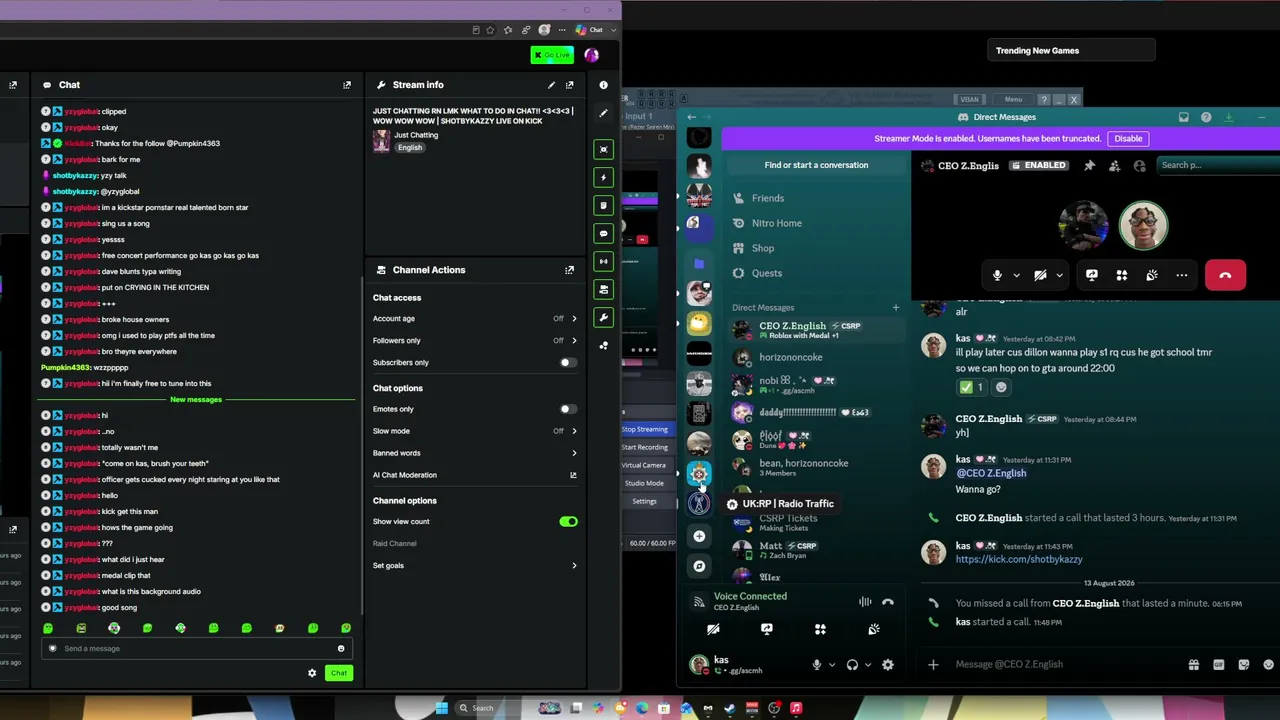The width and height of the screenshot is (1280, 720).
Task: Pop out the Chat panel
Action: (x=347, y=85)
